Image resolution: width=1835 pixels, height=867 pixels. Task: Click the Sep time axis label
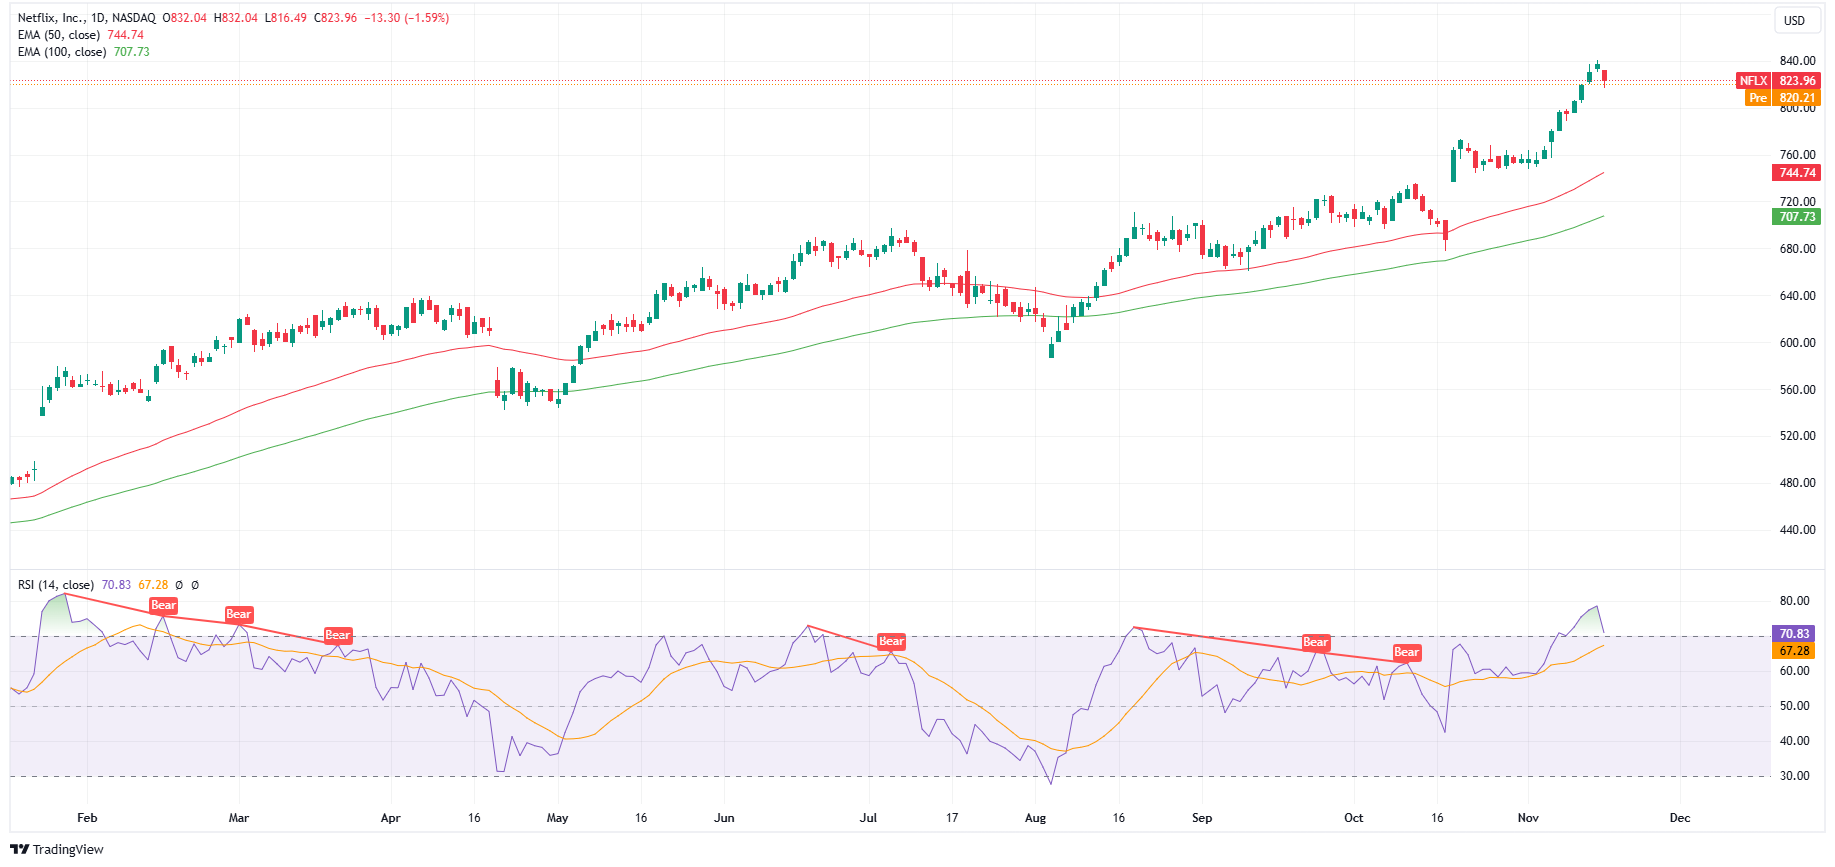click(x=1202, y=818)
